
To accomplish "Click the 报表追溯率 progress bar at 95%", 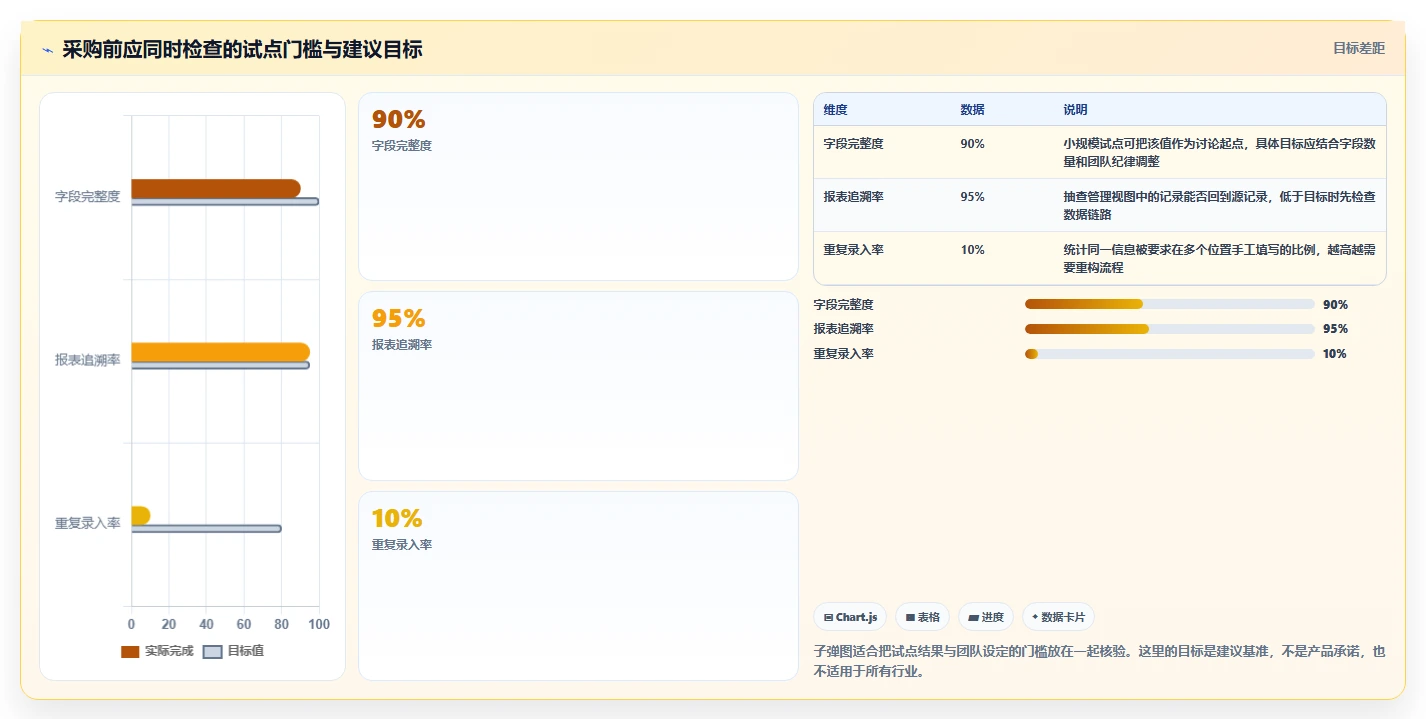I will (x=1169, y=329).
